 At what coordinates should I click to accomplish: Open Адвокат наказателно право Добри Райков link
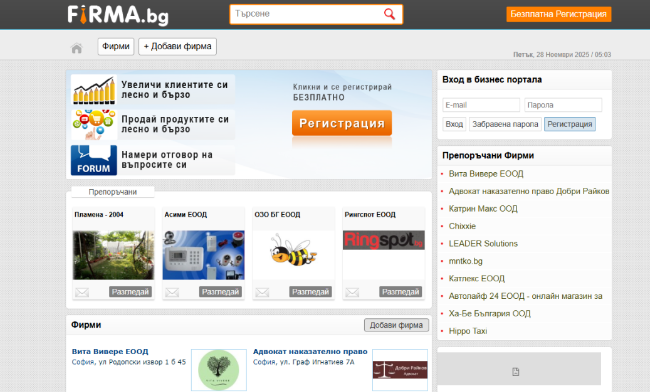pos(529,191)
